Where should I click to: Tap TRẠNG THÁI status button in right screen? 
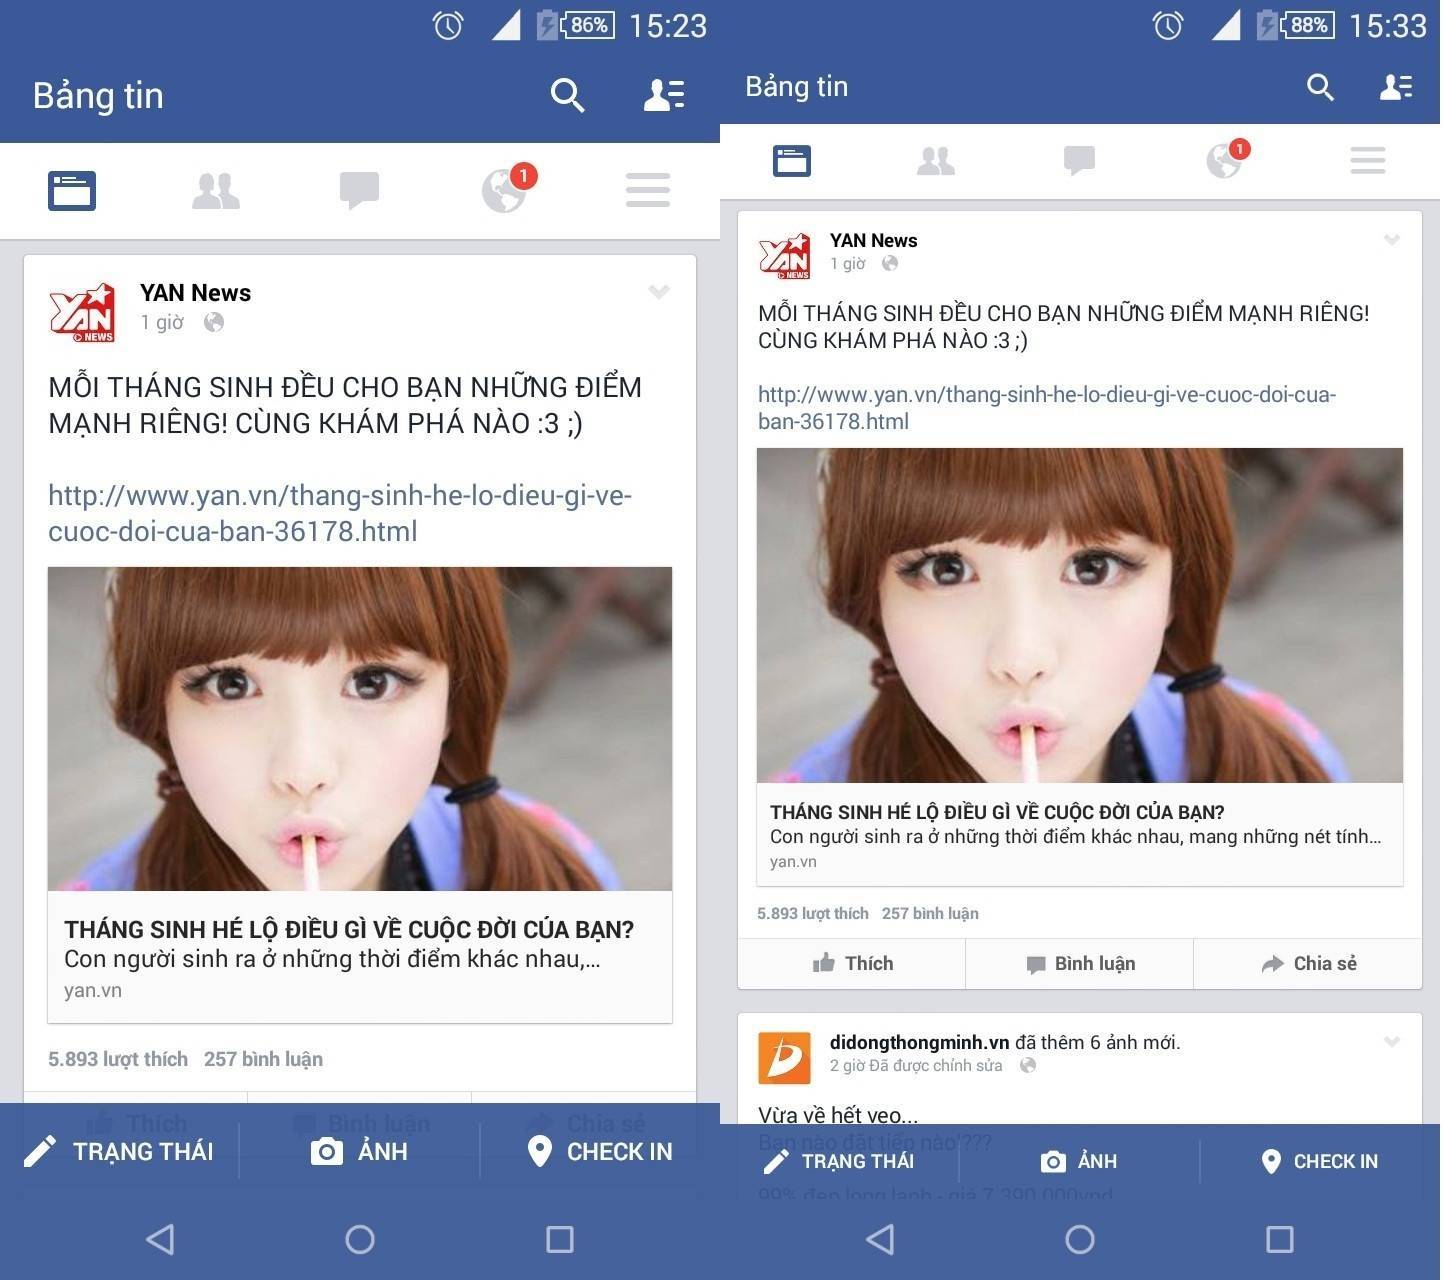pyautogui.click(x=838, y=1161)
